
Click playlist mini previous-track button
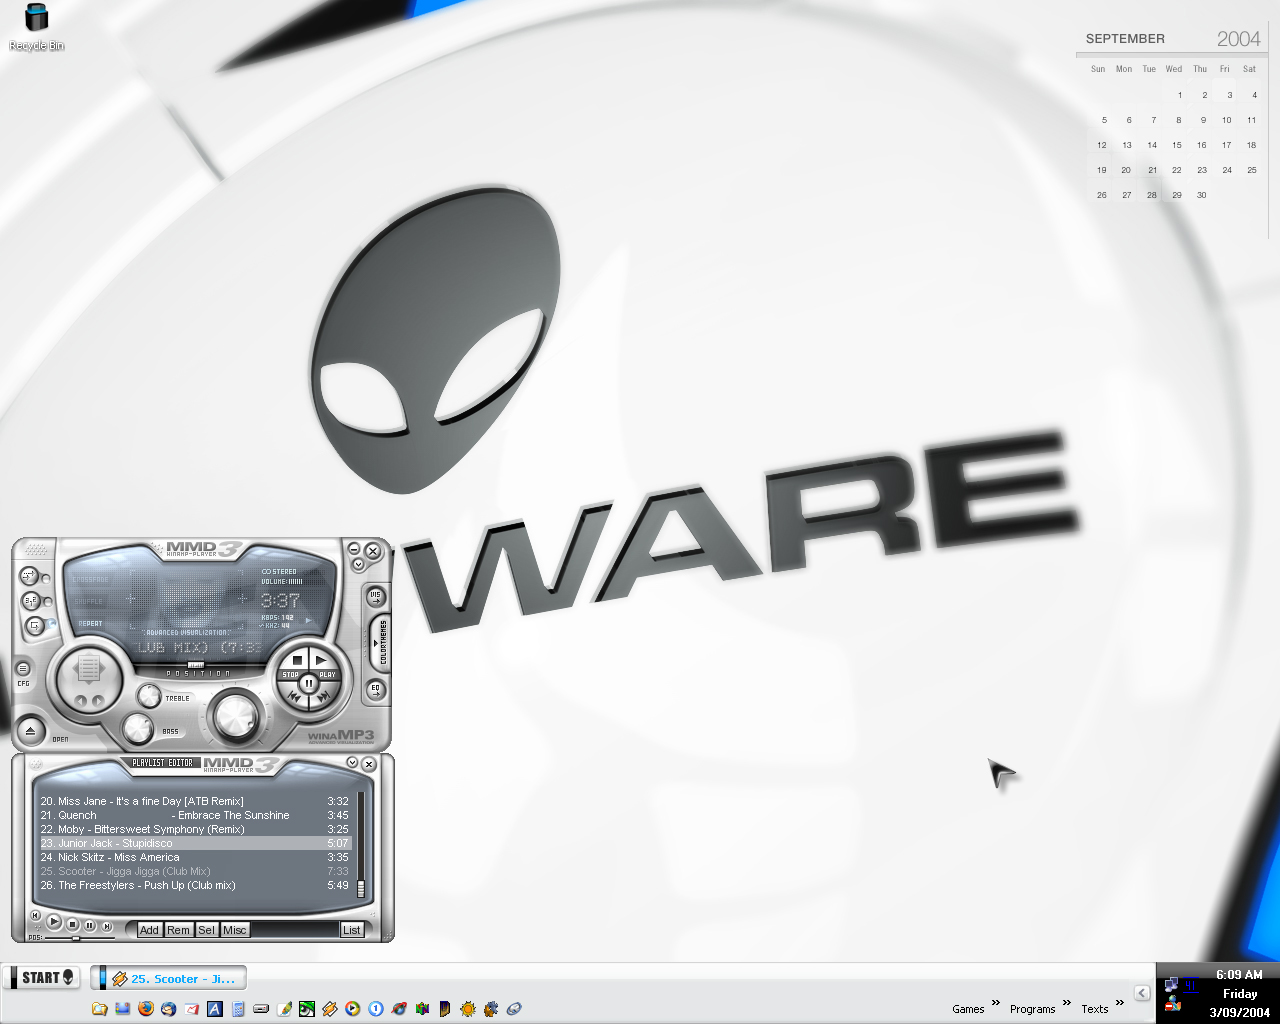[x=36, y=915]
